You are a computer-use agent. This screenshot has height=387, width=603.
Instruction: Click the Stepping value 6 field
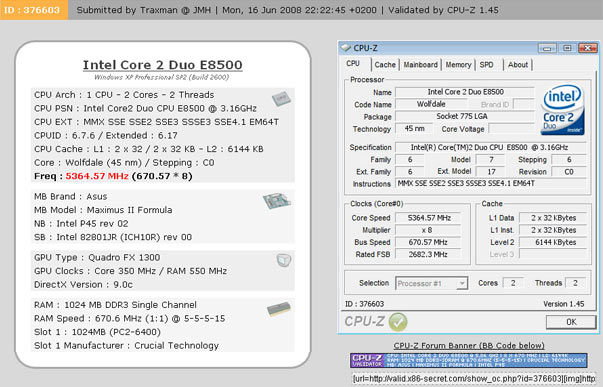[569, 159]
